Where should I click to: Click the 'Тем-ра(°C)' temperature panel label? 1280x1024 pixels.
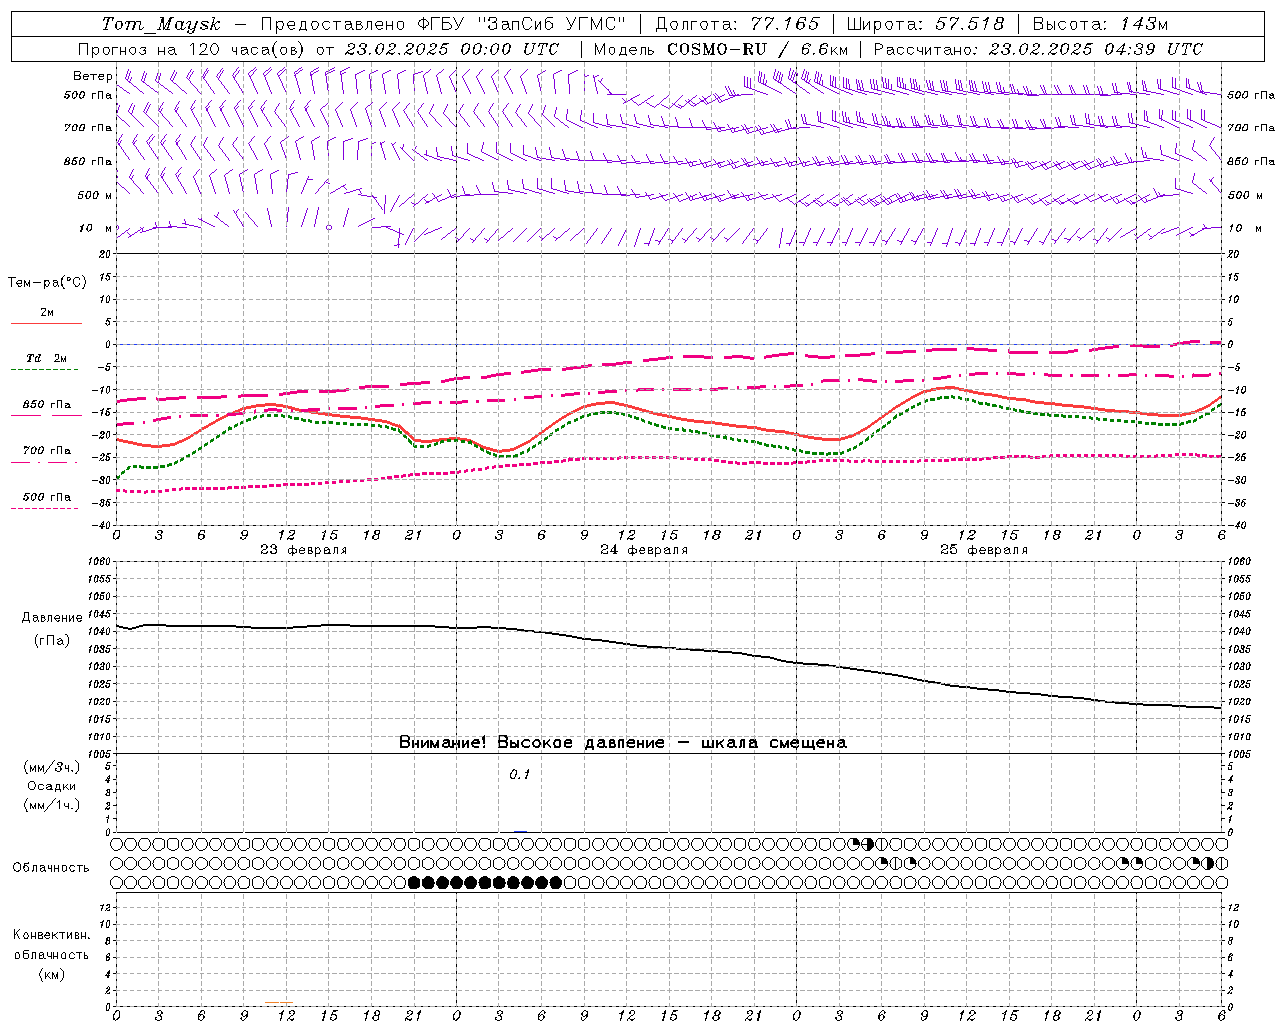point(47,283)
